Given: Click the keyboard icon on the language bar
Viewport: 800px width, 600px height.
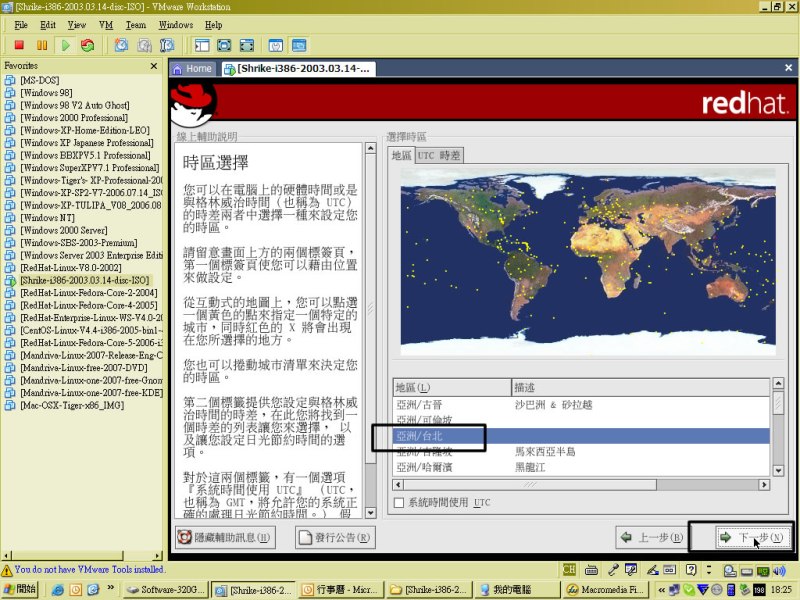Looking at the screenshot, I should pos(591,570).
